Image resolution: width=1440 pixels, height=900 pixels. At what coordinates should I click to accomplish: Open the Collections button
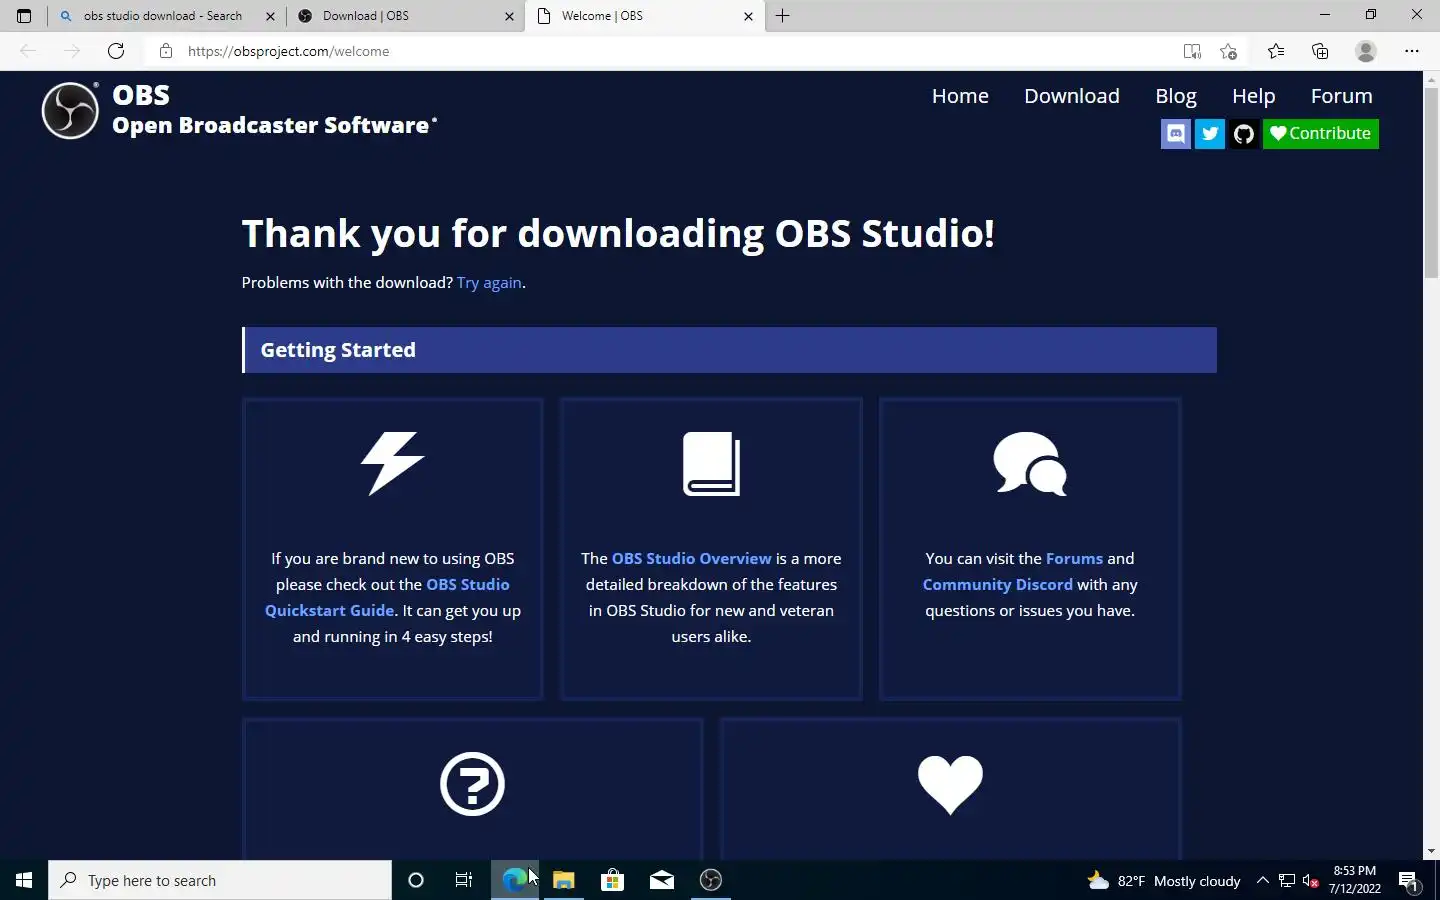[x=1320, y=51]
